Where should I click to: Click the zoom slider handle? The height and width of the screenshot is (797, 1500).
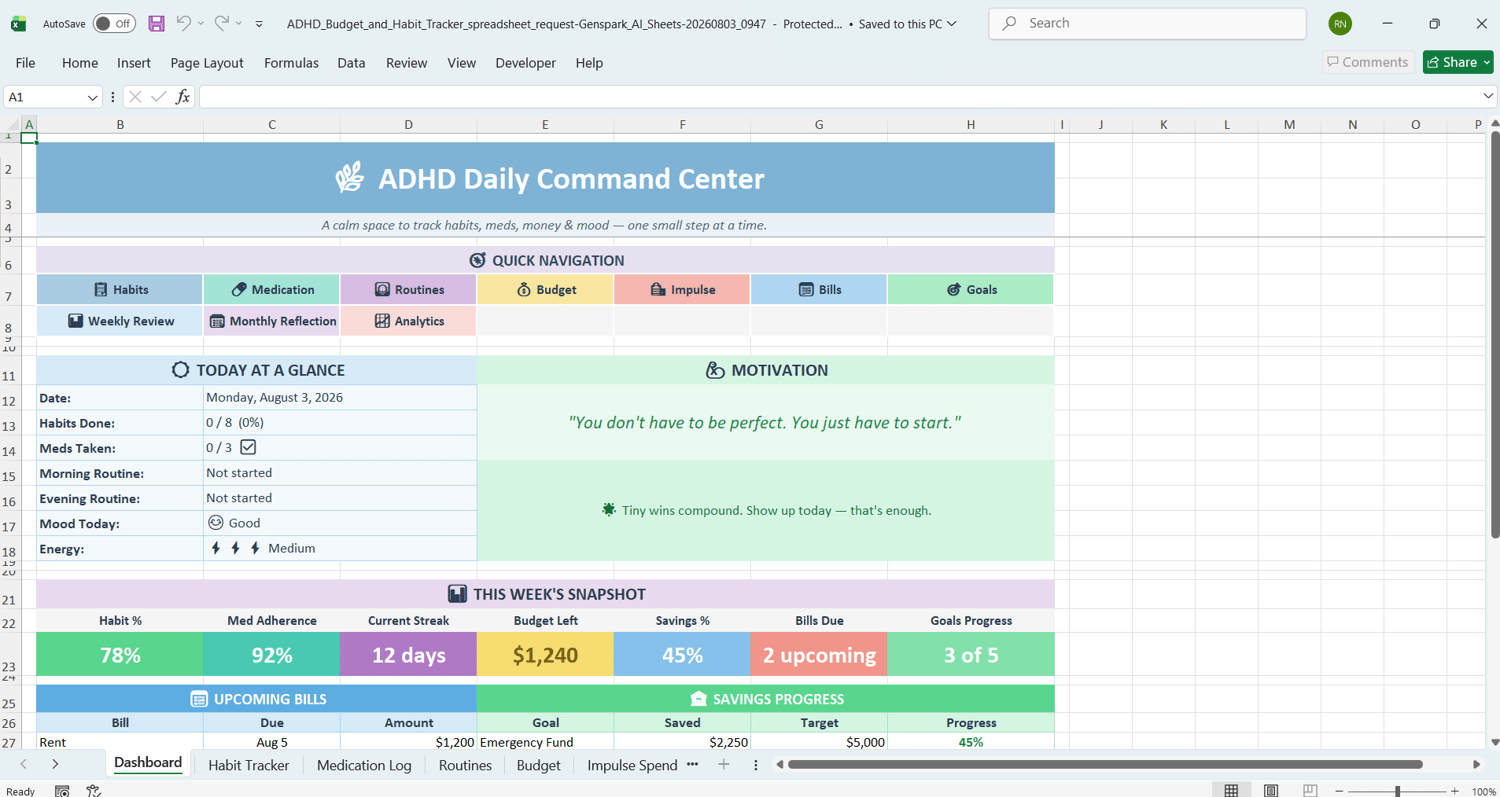pyautogui.click(x=1397, y=791)
